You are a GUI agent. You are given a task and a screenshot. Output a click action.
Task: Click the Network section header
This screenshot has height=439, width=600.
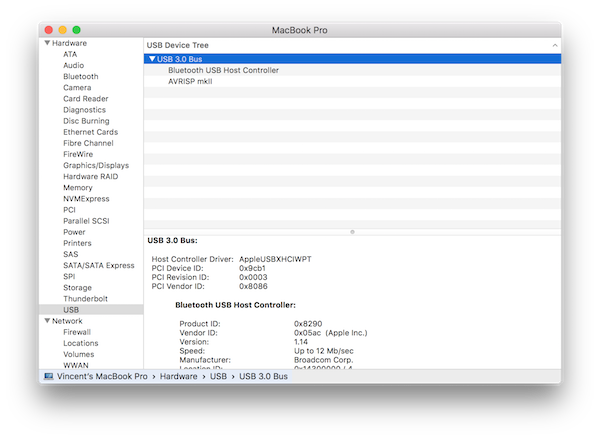(67, 321)
